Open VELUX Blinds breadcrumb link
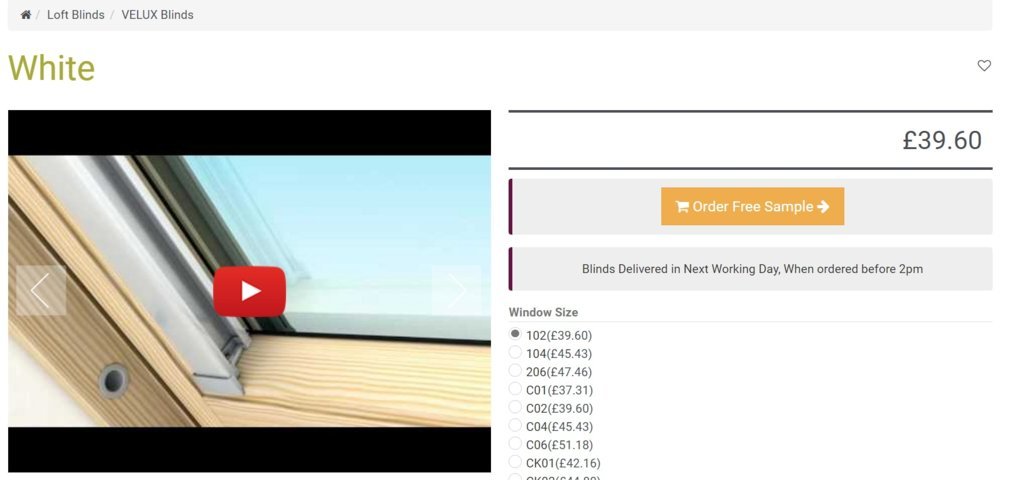The image size is (1009, 480). pos(158,15)
